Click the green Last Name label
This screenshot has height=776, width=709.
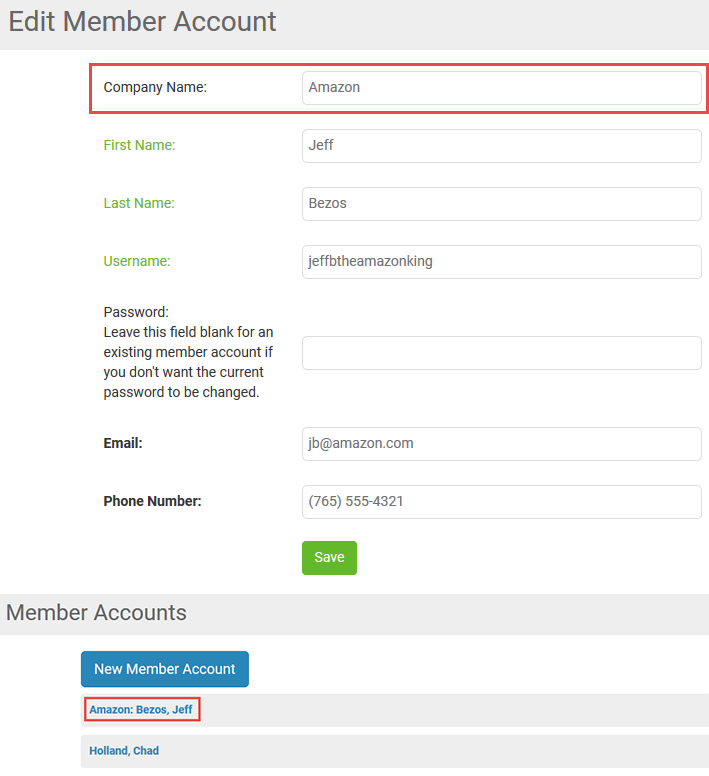[139, 203]
